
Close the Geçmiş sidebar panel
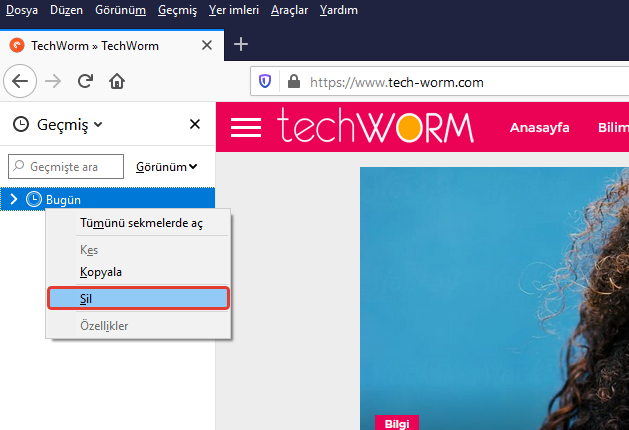(x=195, y=124)
